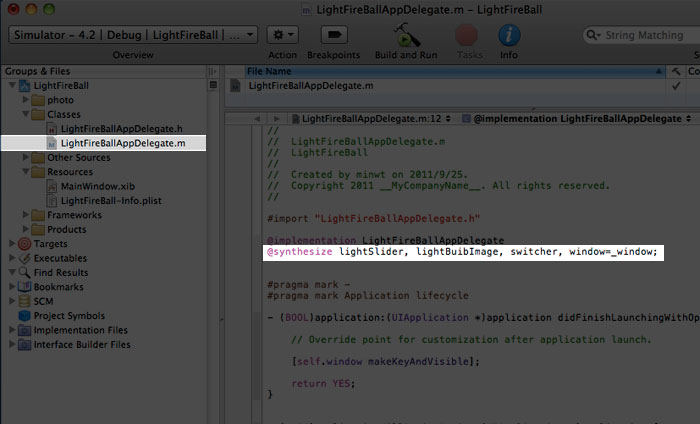
Task: Click the LightFireBall project icon
Action: pos(25,86)
